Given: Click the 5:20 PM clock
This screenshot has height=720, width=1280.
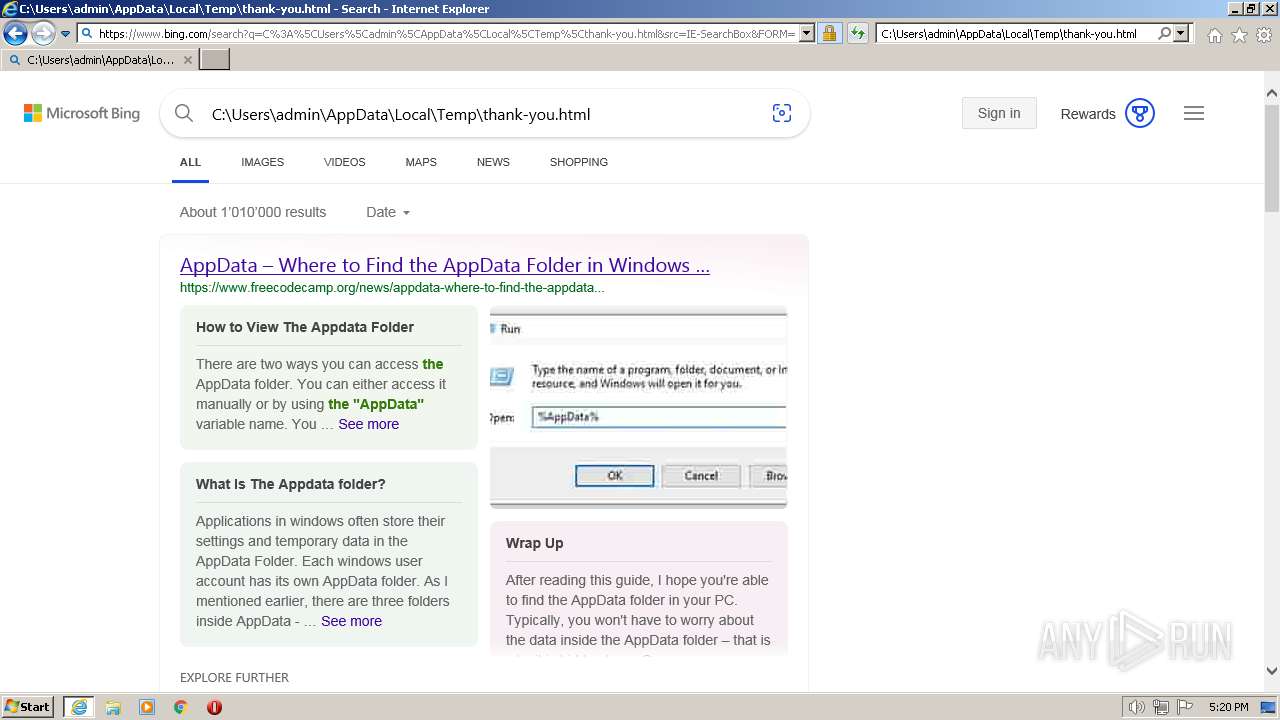Looking at the screenshot, I should coord(1228,707).
